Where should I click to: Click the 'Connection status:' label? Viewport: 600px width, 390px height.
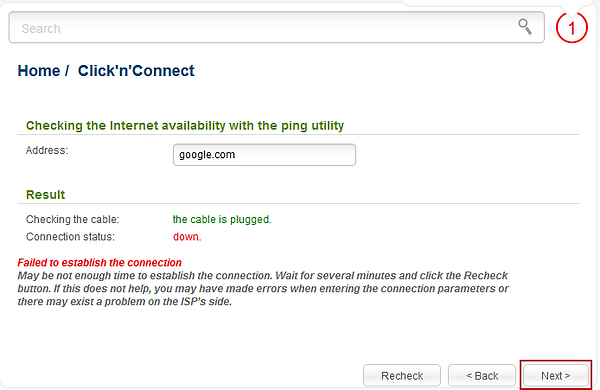[x=70, y=237]
